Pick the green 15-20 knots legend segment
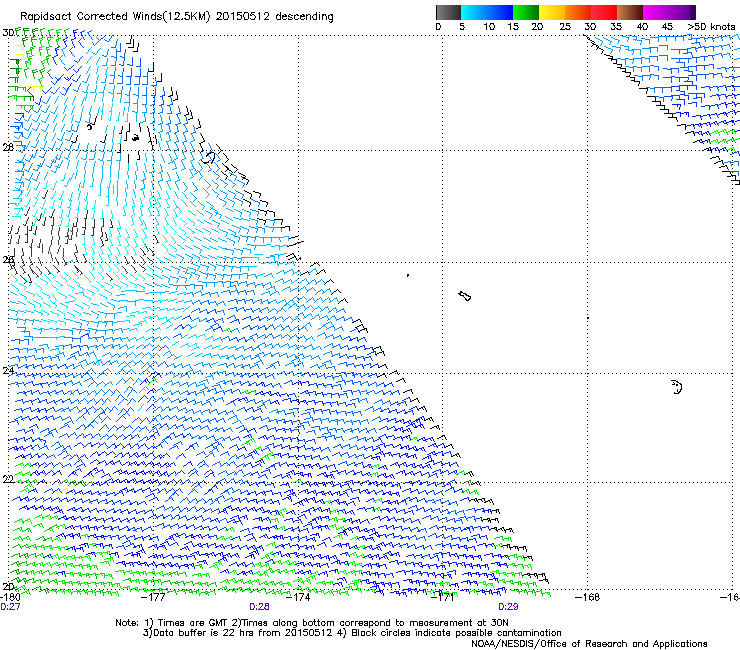 526,12
